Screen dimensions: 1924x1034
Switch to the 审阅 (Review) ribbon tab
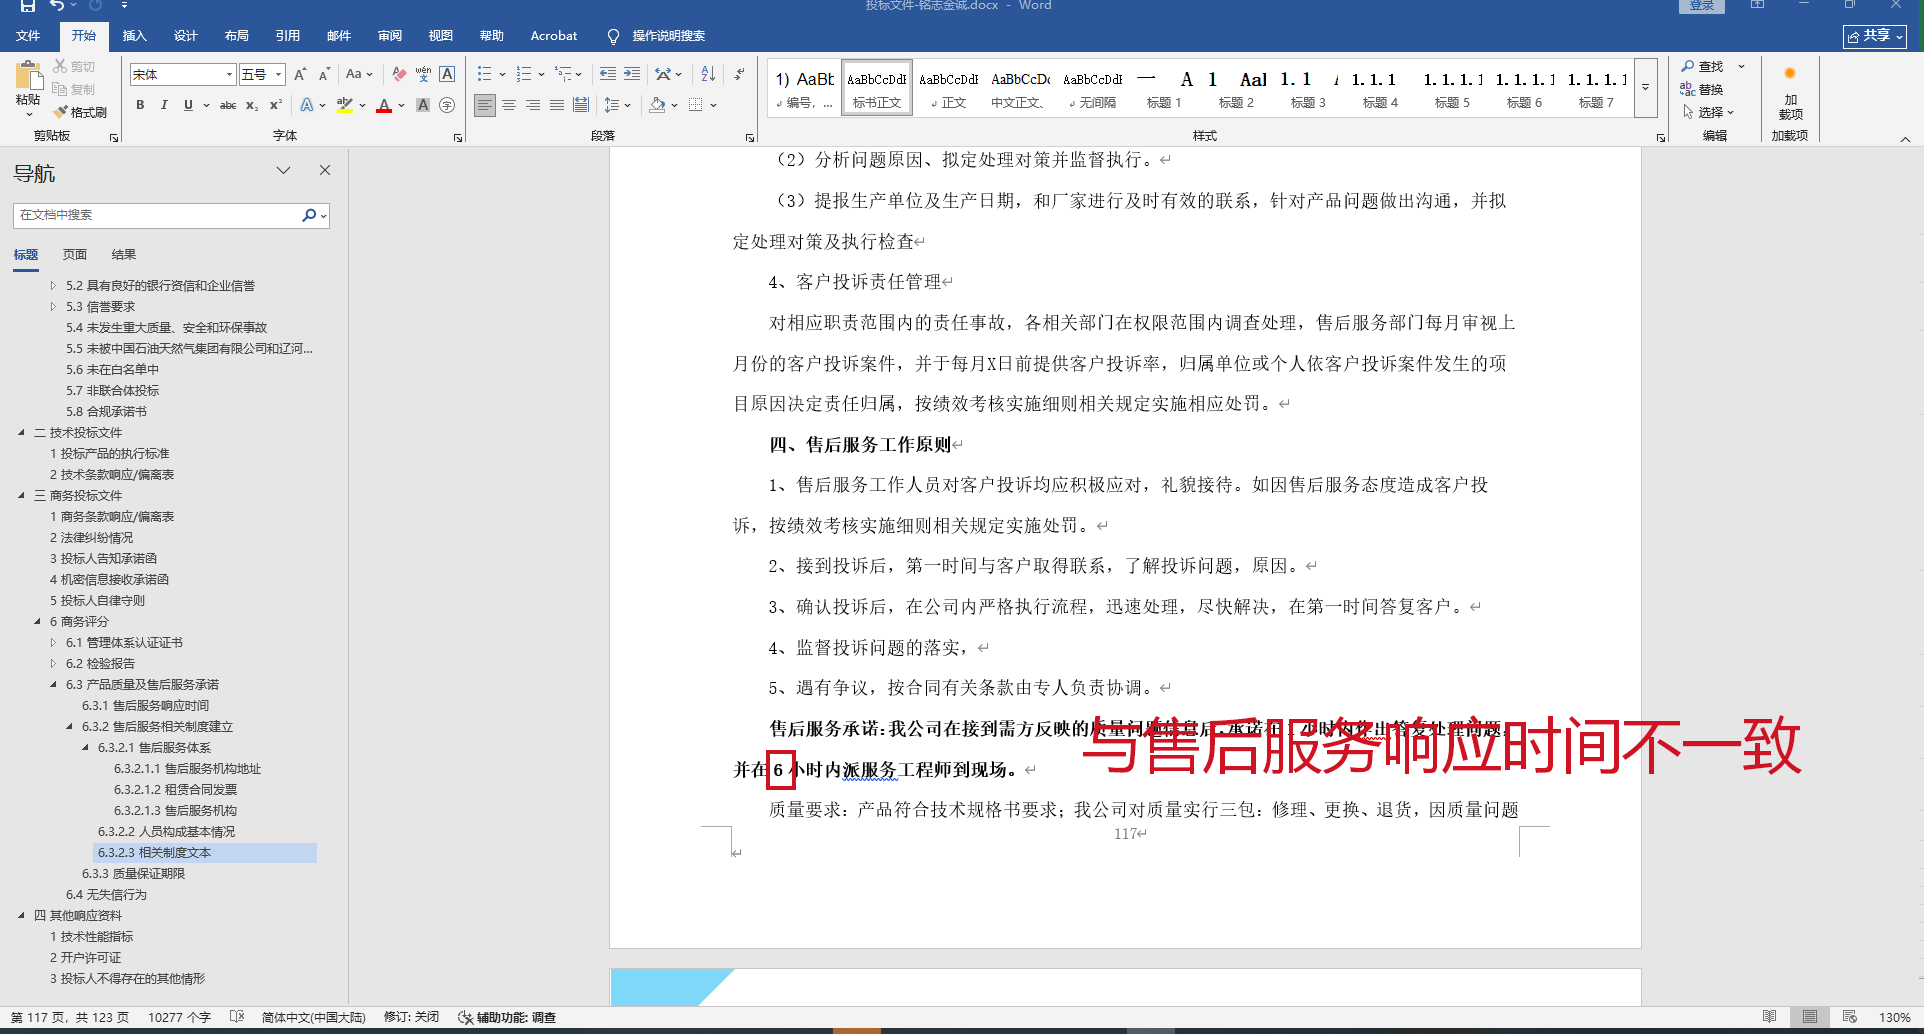tap(390, 36)
